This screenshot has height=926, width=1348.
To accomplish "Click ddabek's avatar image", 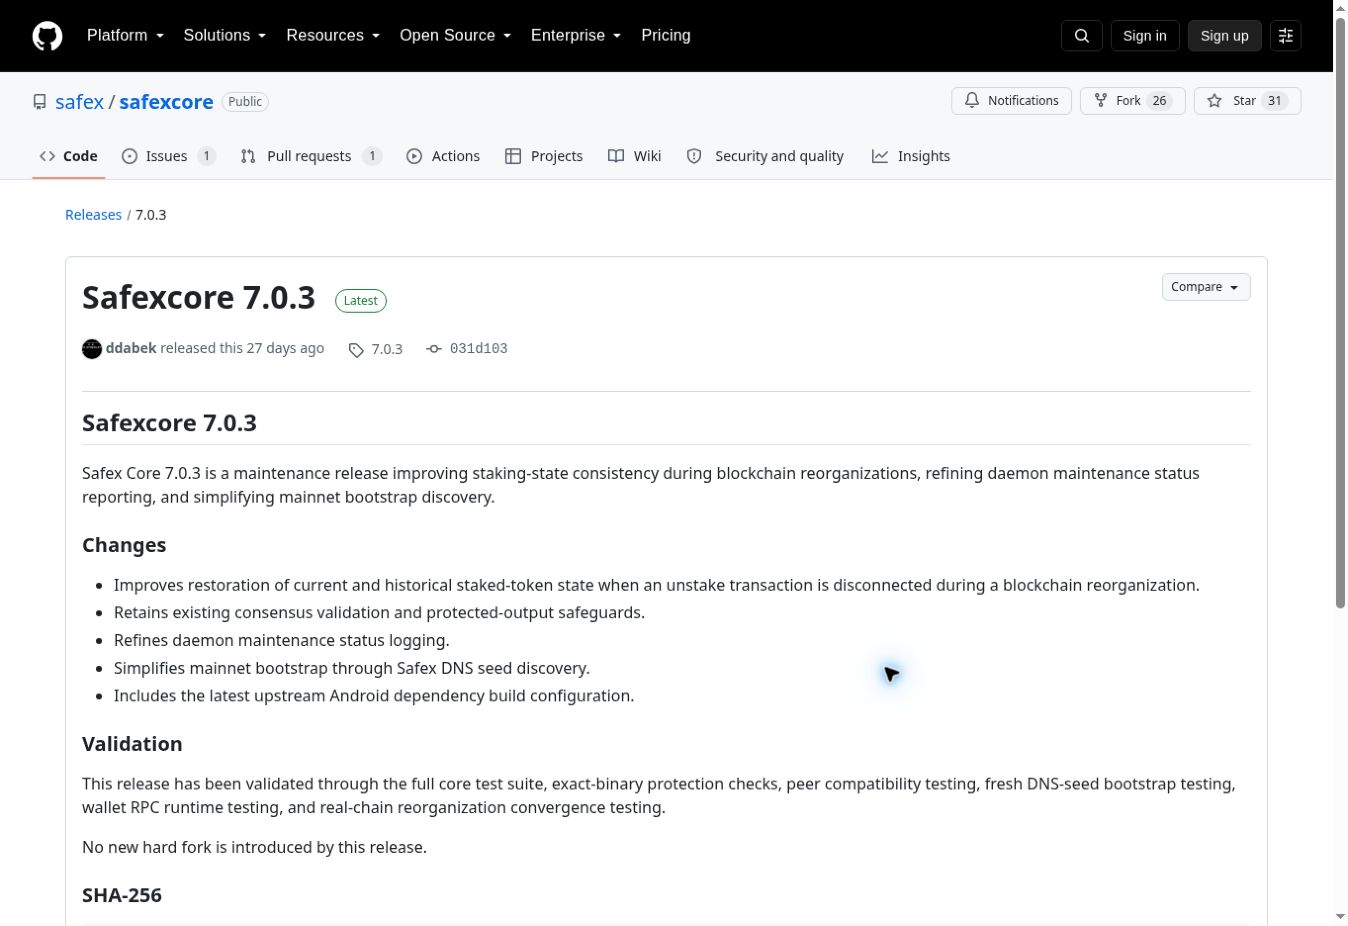I will pos(92,348).
